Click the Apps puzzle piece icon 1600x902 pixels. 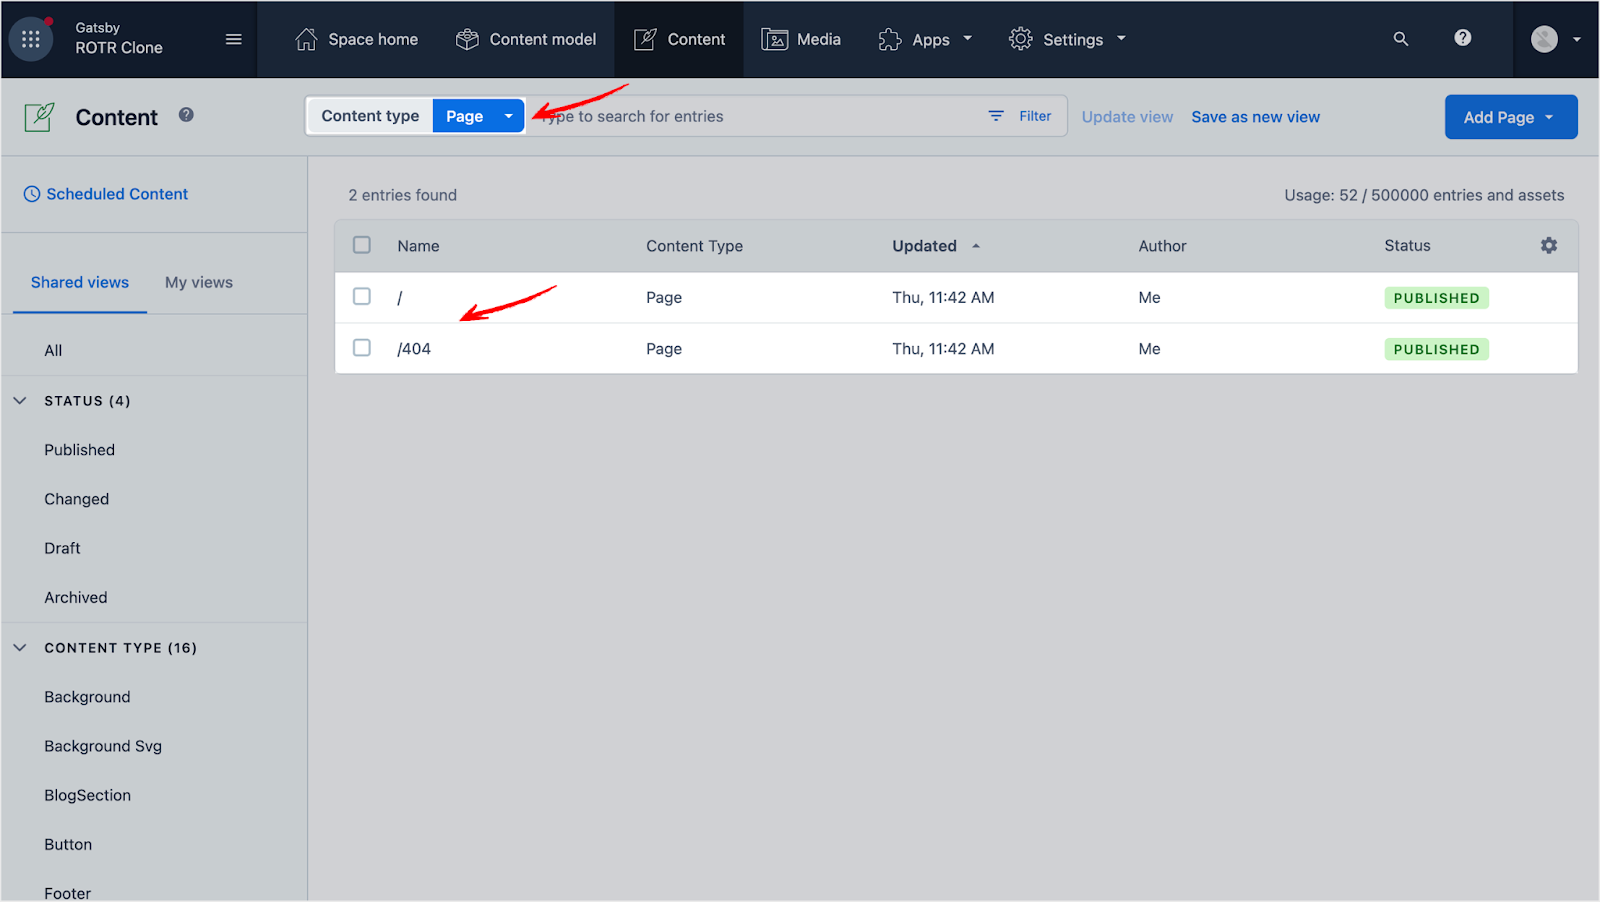[890, 39]
